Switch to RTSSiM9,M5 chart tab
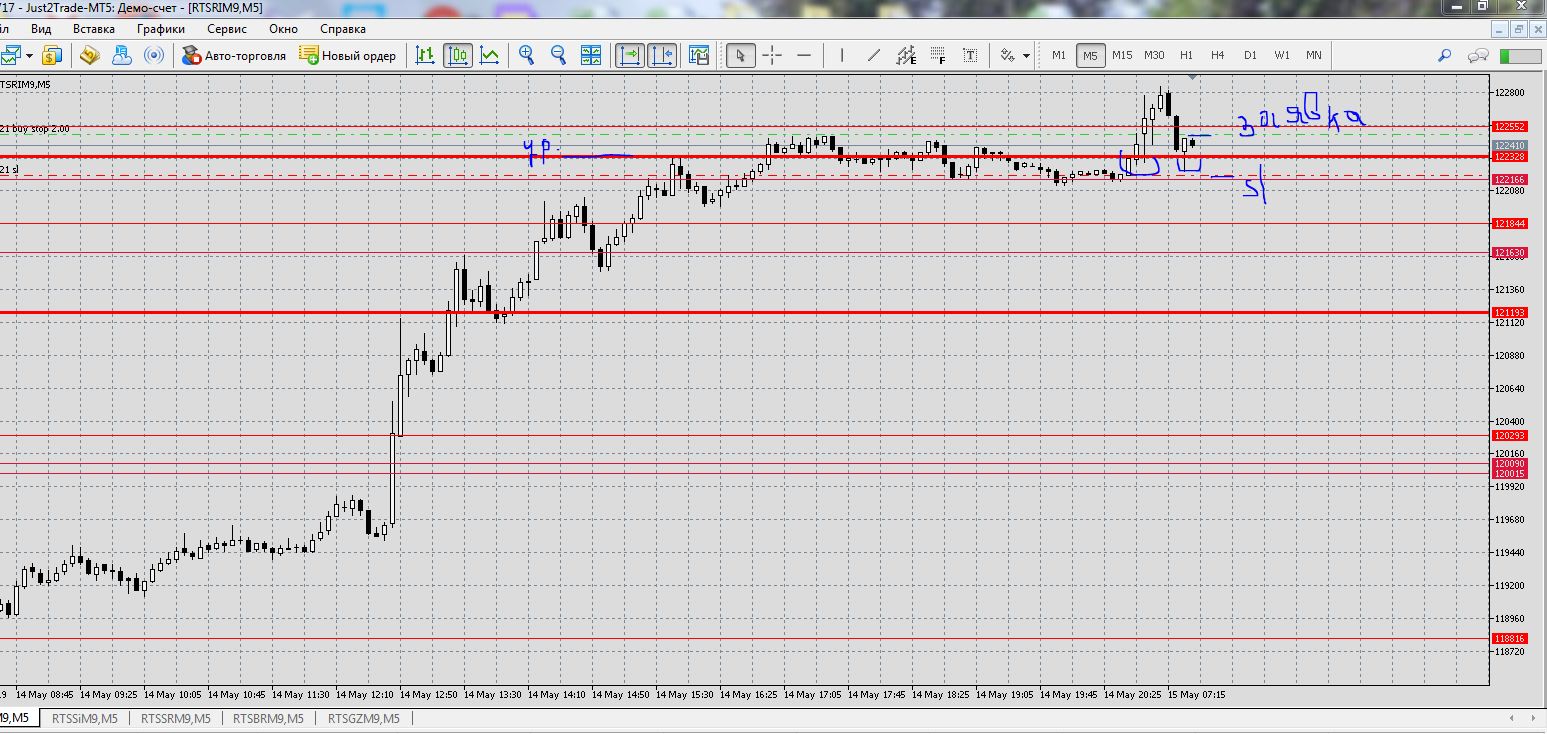The image size is (1547, 734). (85, 718)
